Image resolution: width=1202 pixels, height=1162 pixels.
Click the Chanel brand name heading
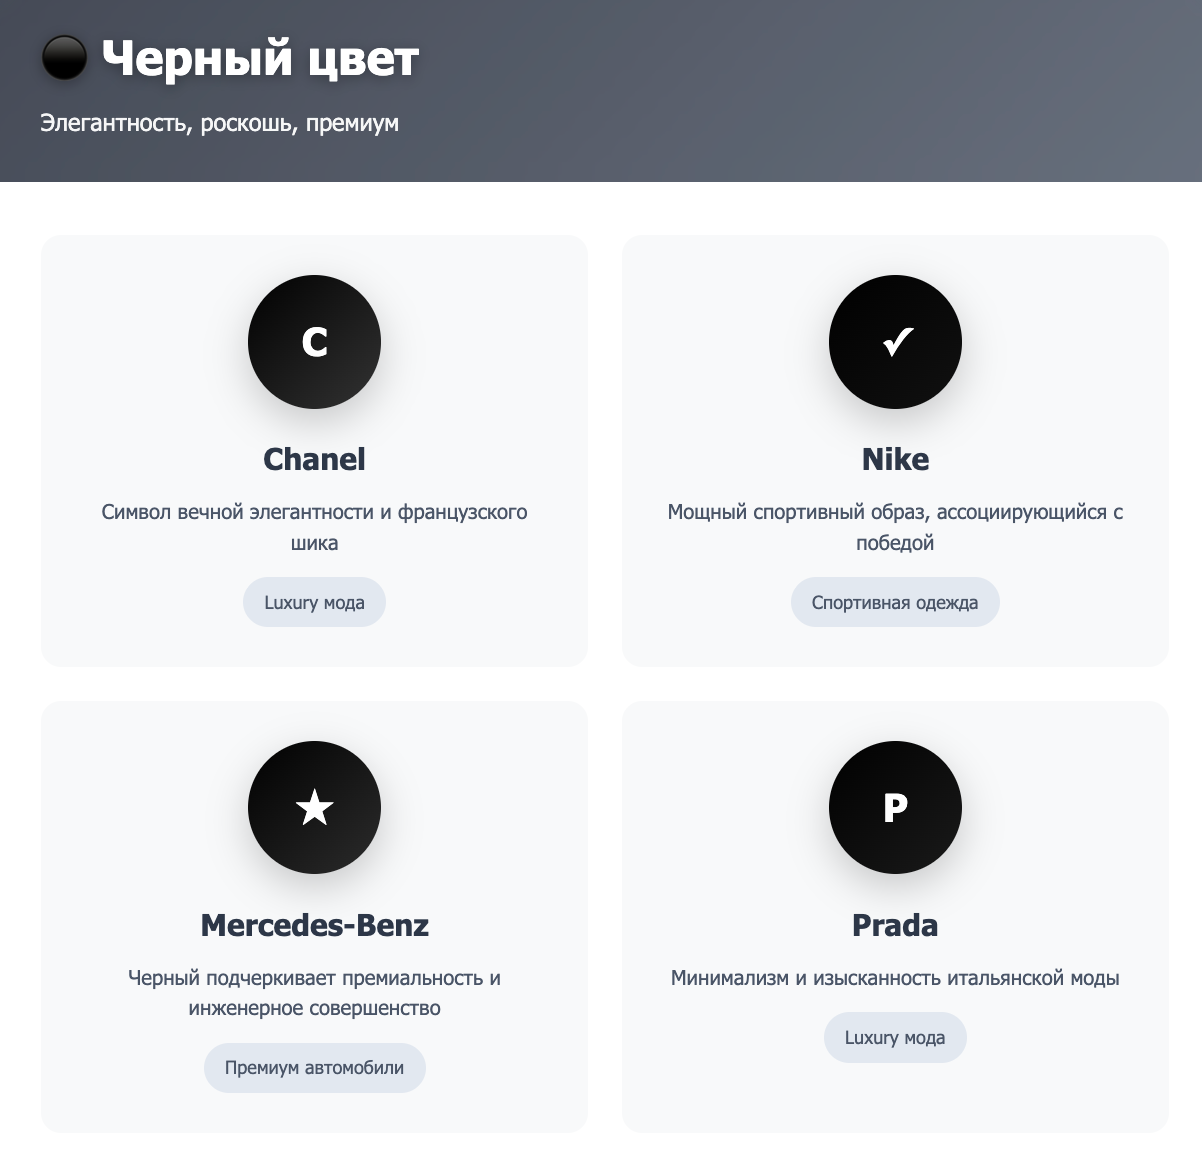click(x=314, y=459)
